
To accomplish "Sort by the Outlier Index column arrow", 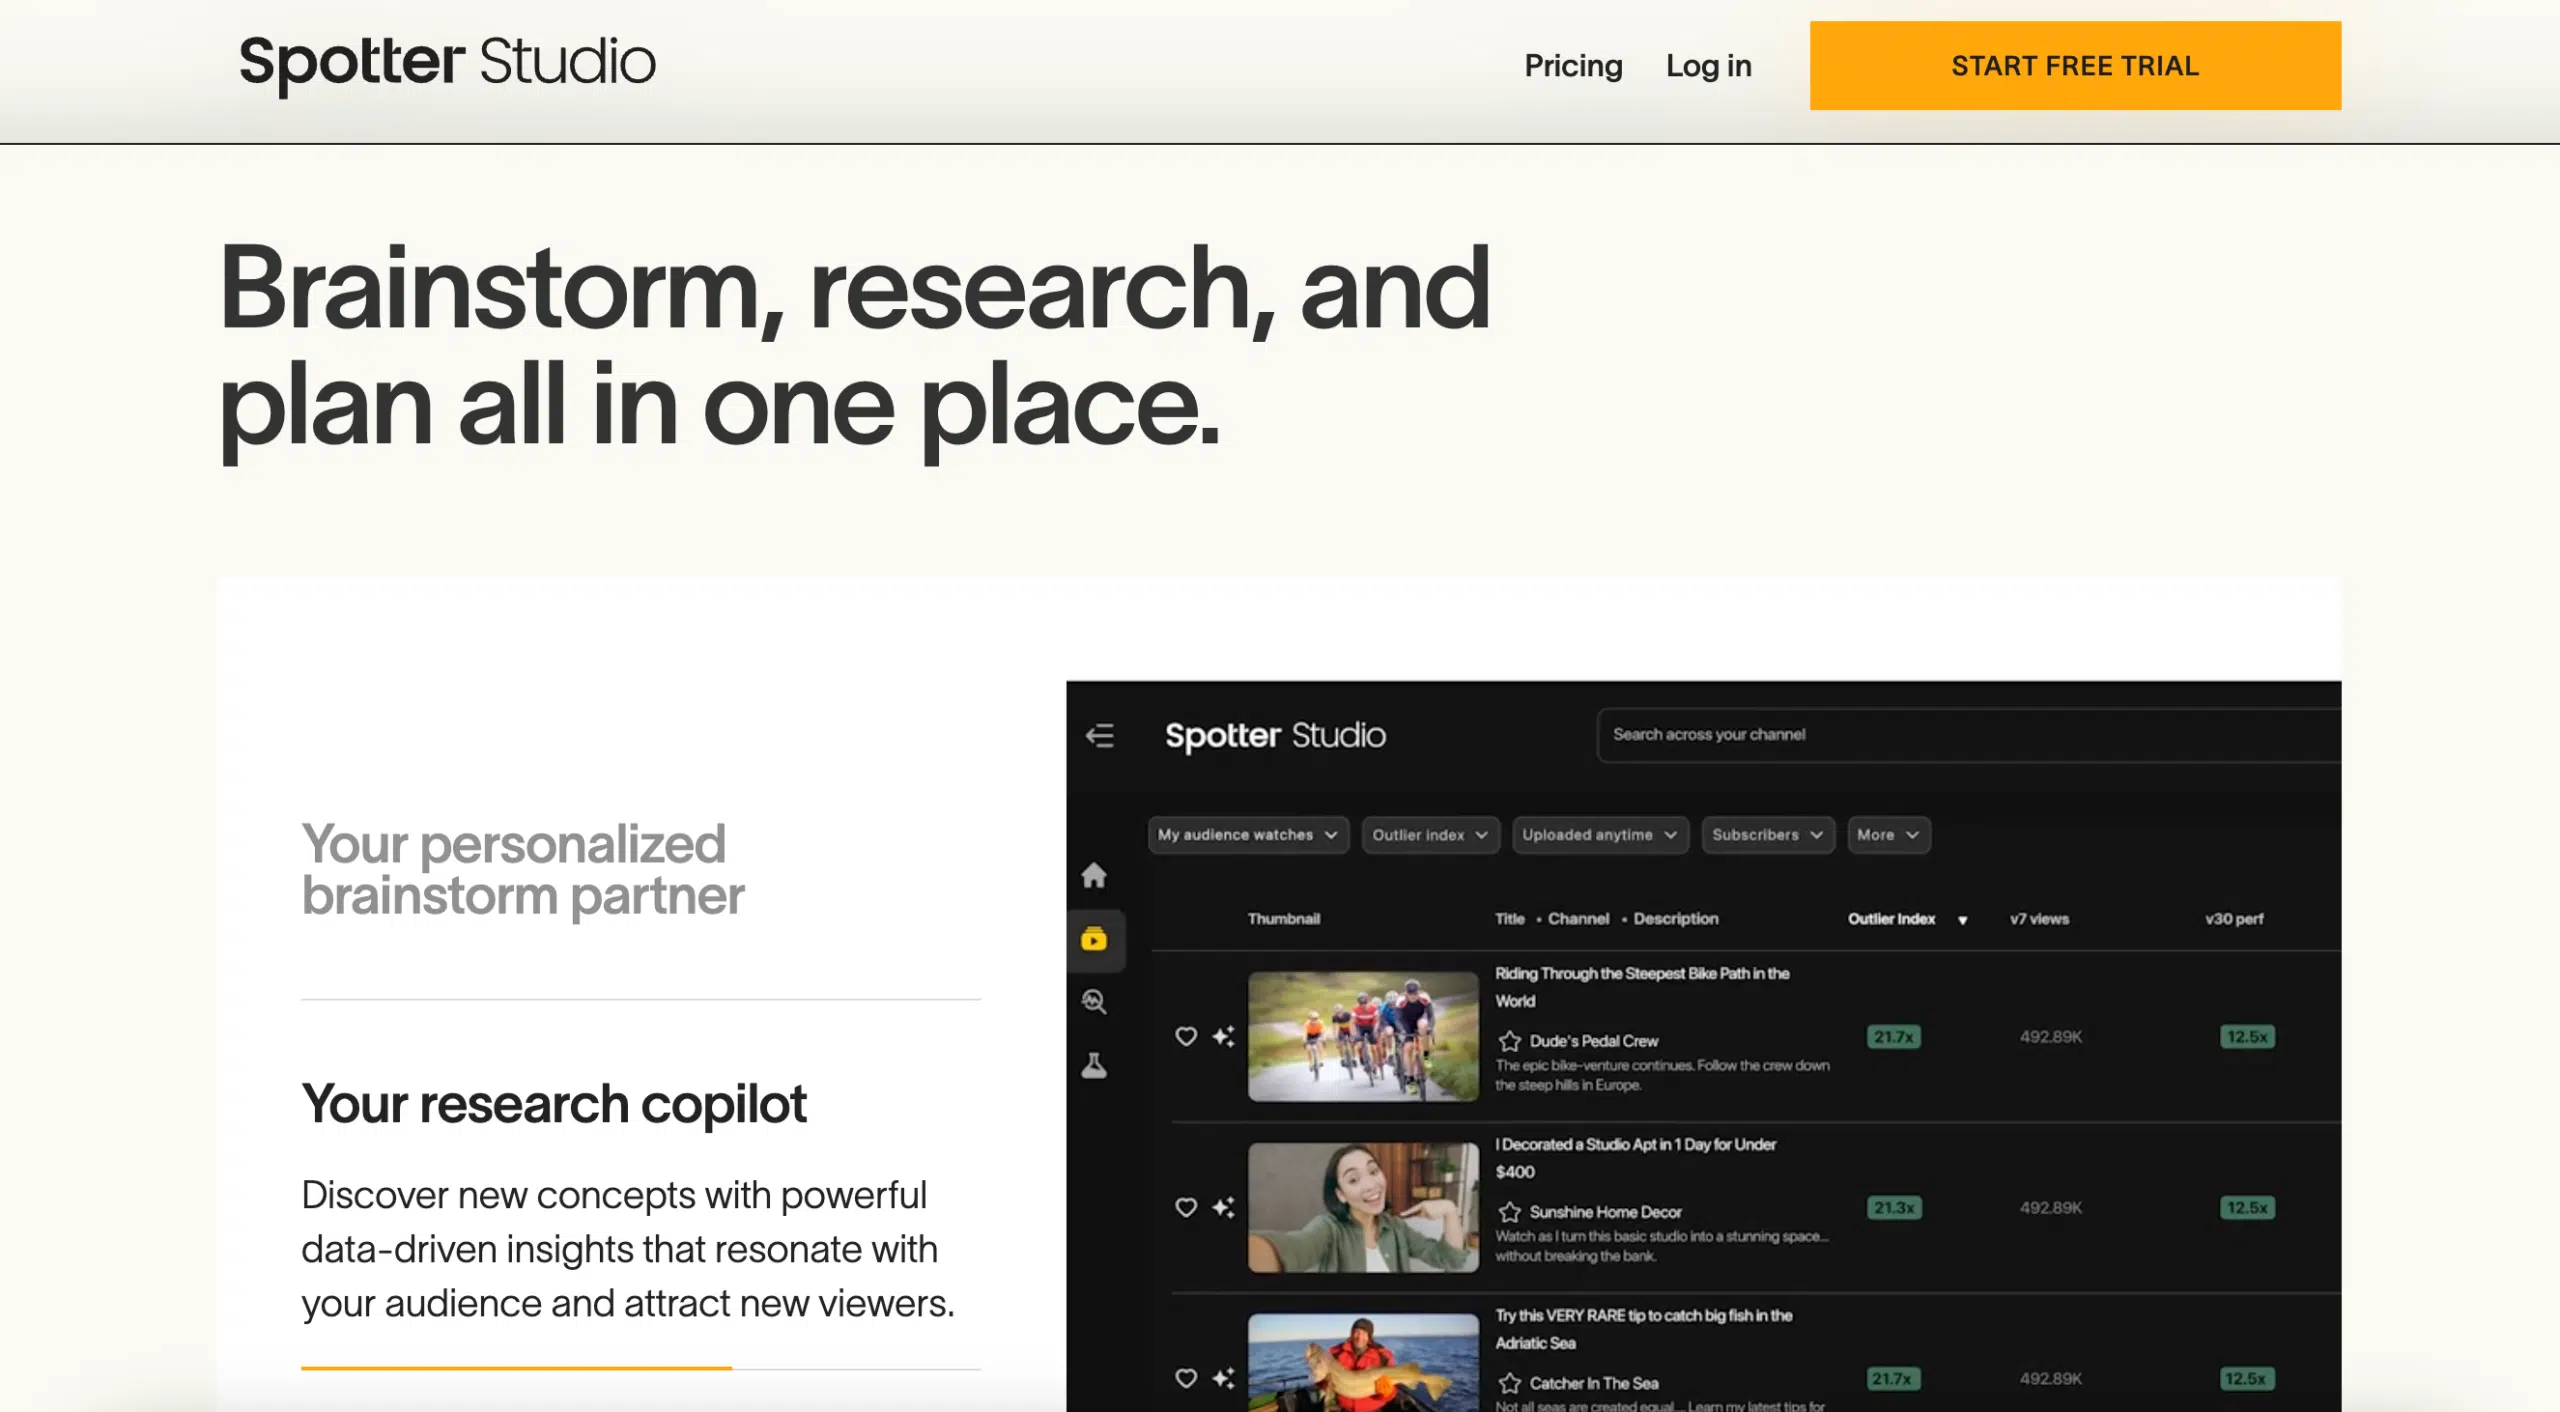I will [1963, 920].
